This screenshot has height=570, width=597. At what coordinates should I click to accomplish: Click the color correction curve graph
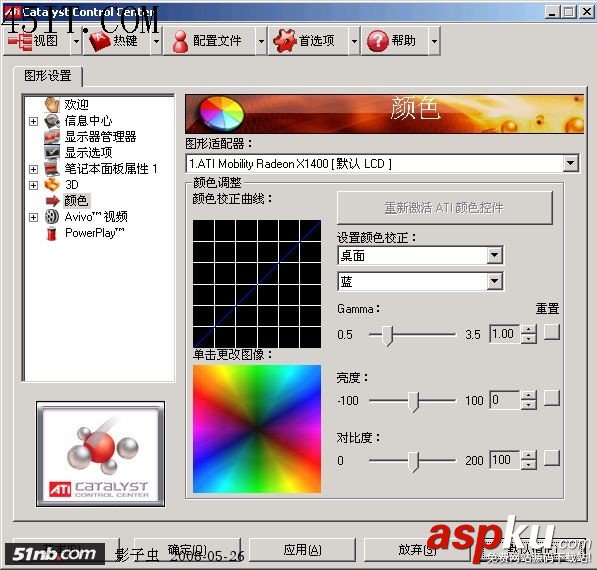click(257, 284)
